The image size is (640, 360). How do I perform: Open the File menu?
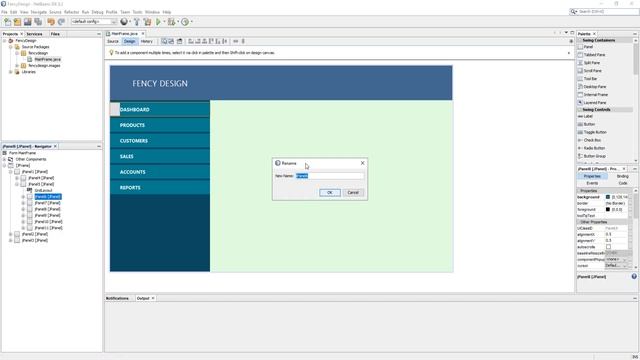[x=4, y=12]
